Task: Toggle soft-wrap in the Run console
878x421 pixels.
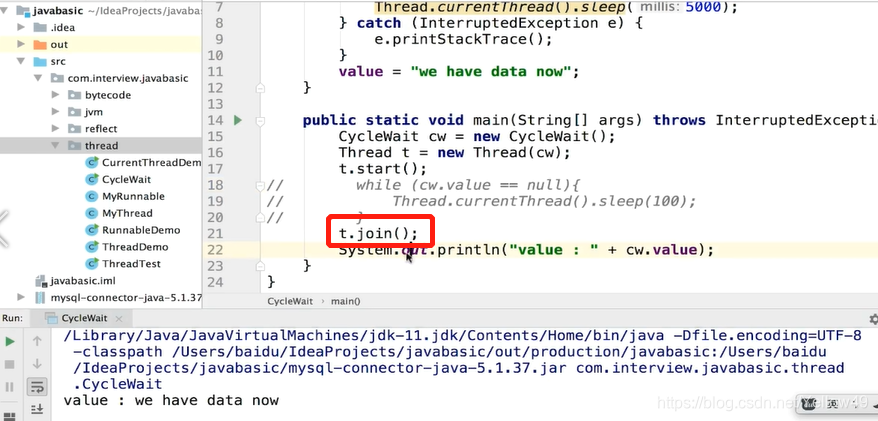Action: click(x=37, y=387)
